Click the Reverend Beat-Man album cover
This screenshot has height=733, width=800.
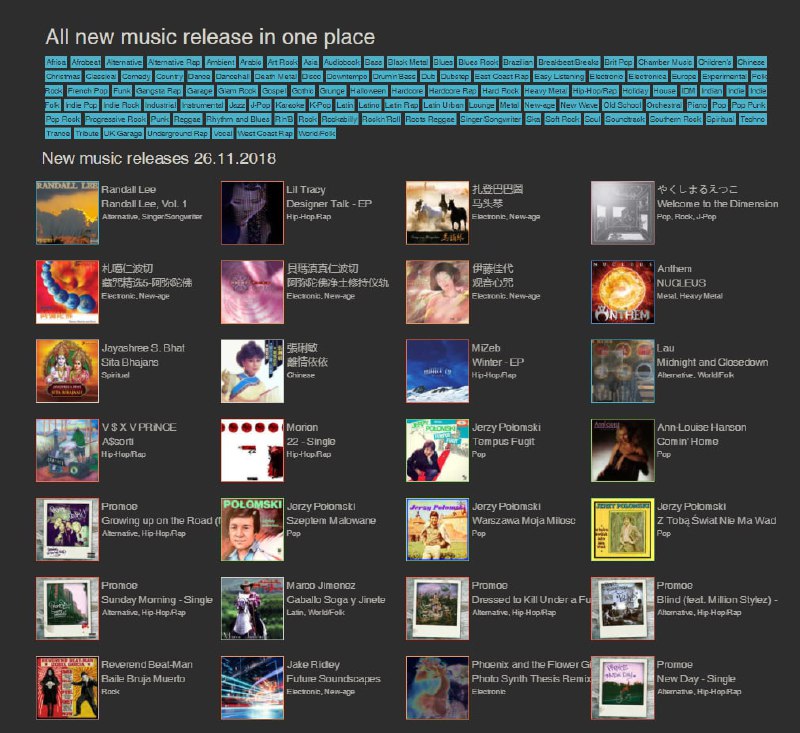coord(67,688)
